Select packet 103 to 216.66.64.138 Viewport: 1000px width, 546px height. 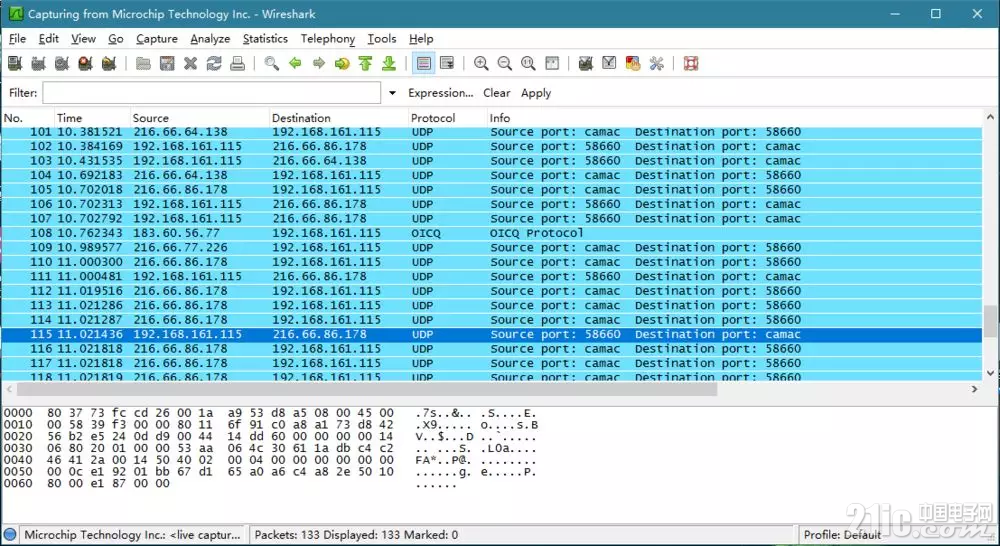point(492,161)
